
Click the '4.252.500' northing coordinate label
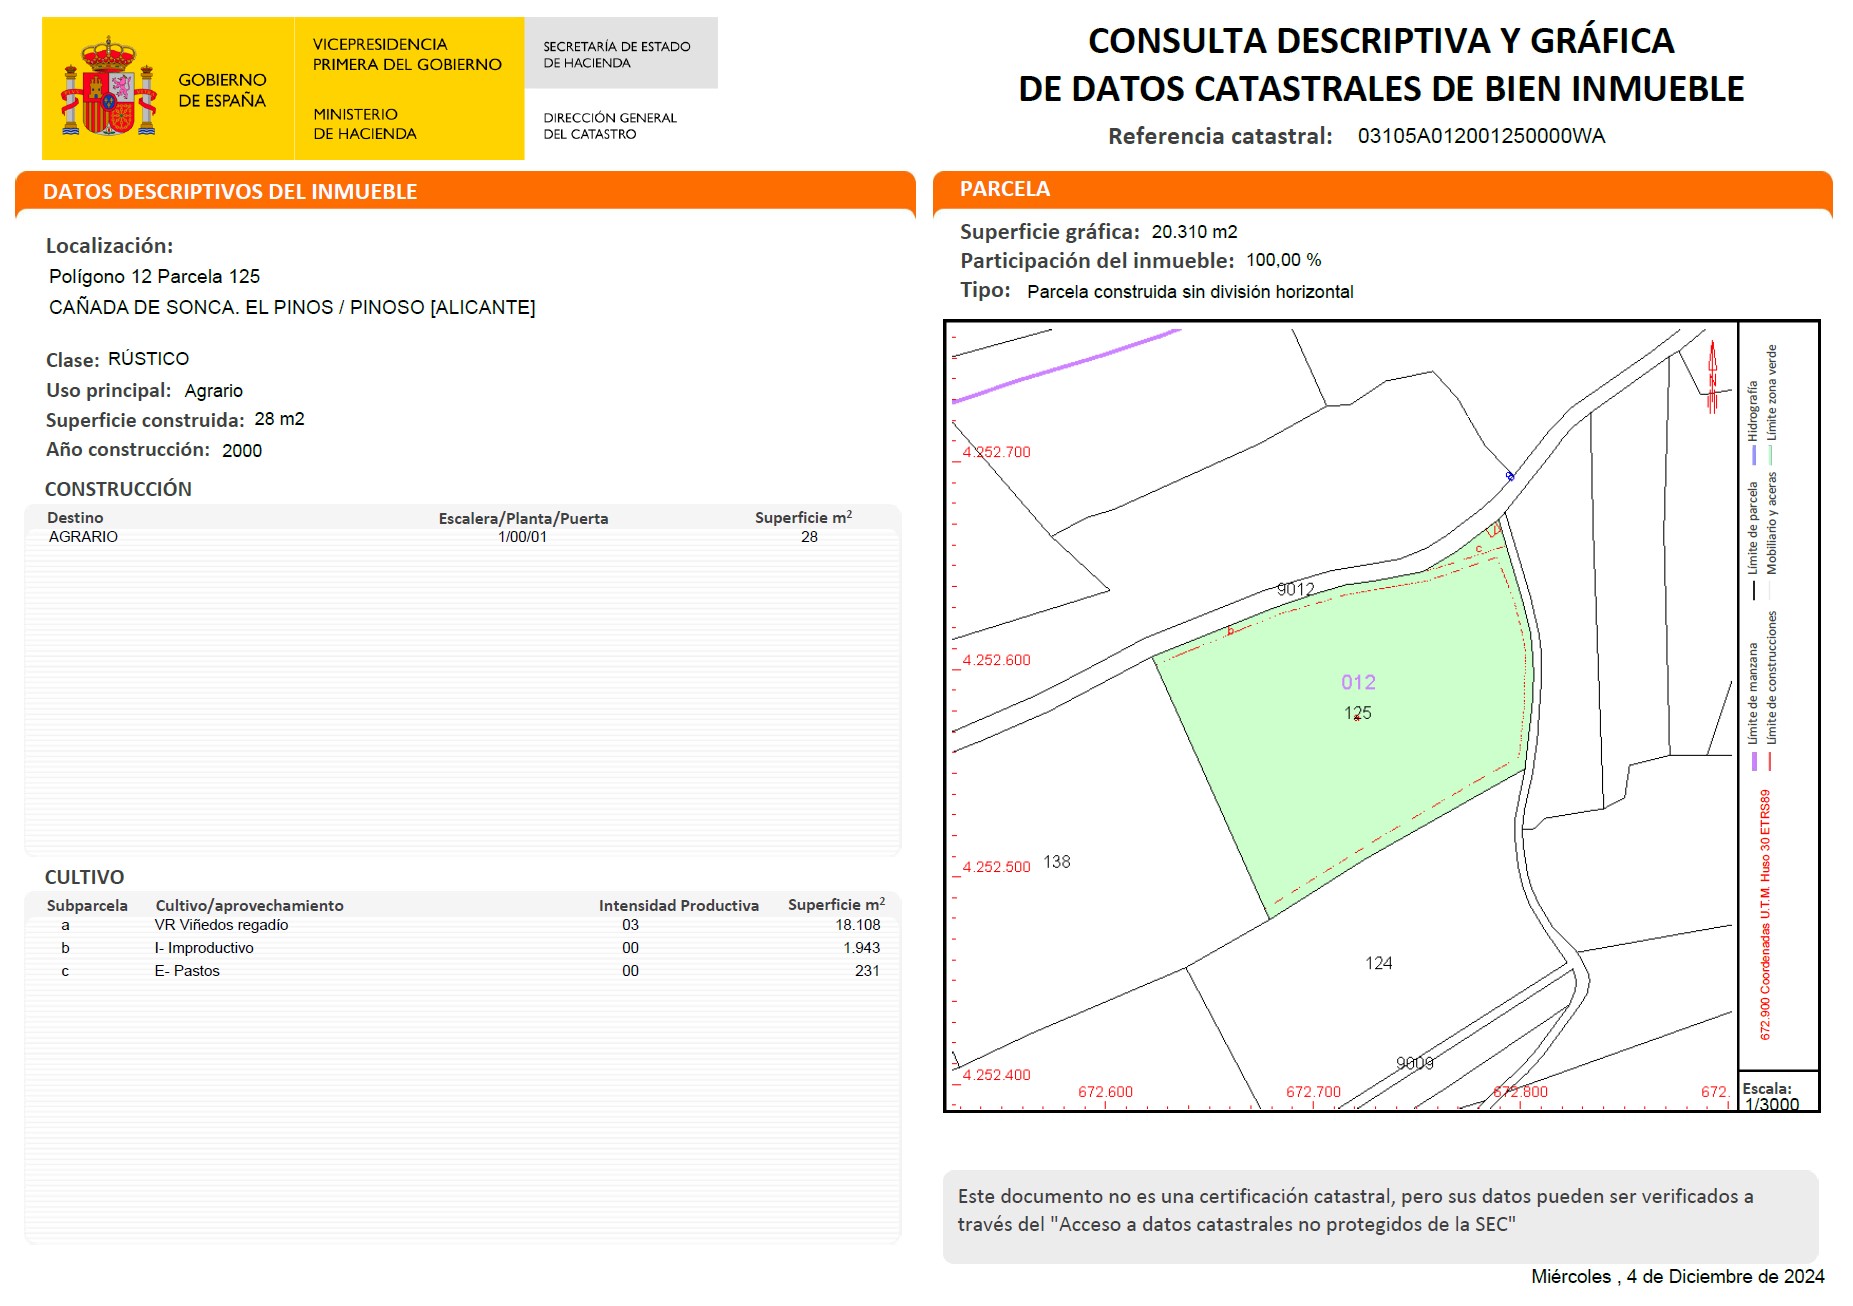pos(996,867)
